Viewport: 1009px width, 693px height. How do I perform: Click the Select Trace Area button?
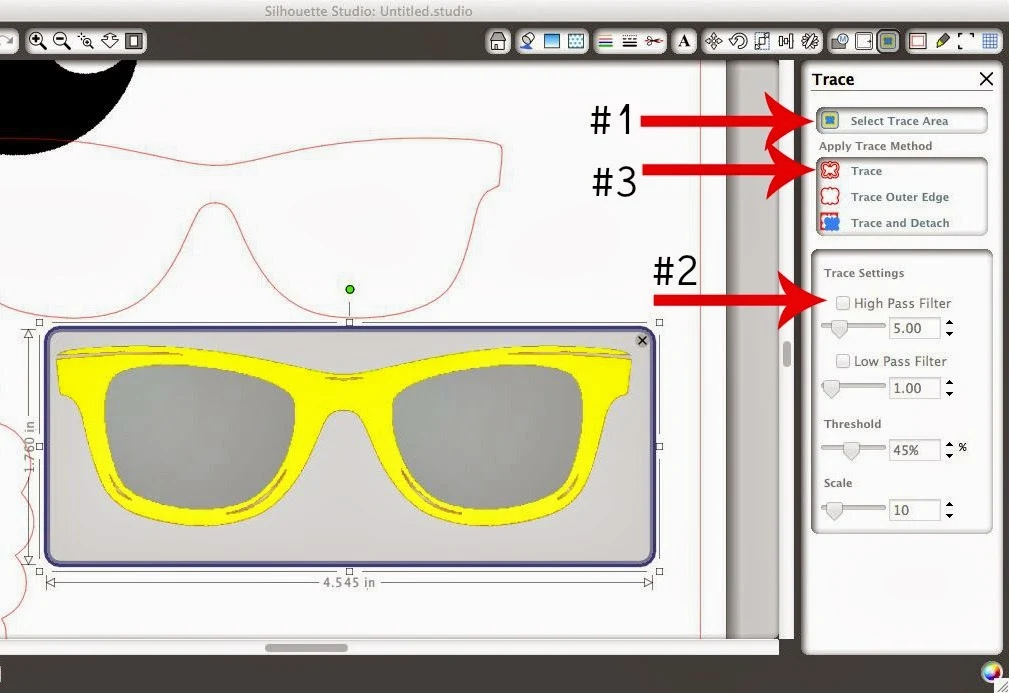[x=900, y=119]
